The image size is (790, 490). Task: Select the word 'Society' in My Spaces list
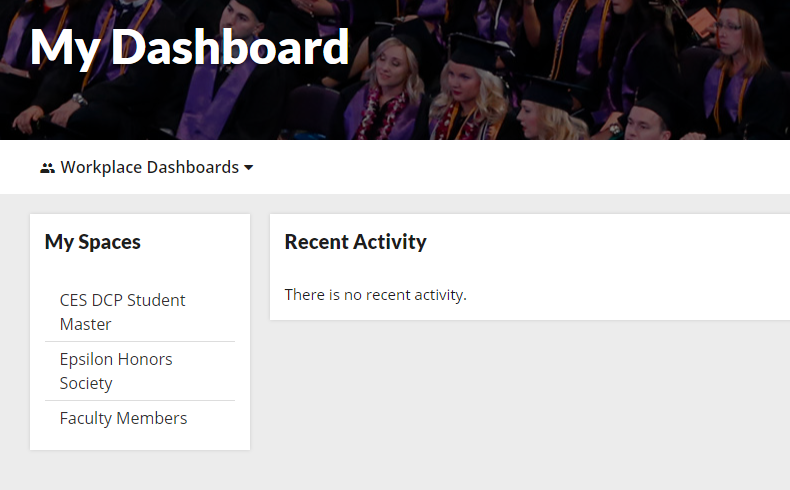point(86,383)
